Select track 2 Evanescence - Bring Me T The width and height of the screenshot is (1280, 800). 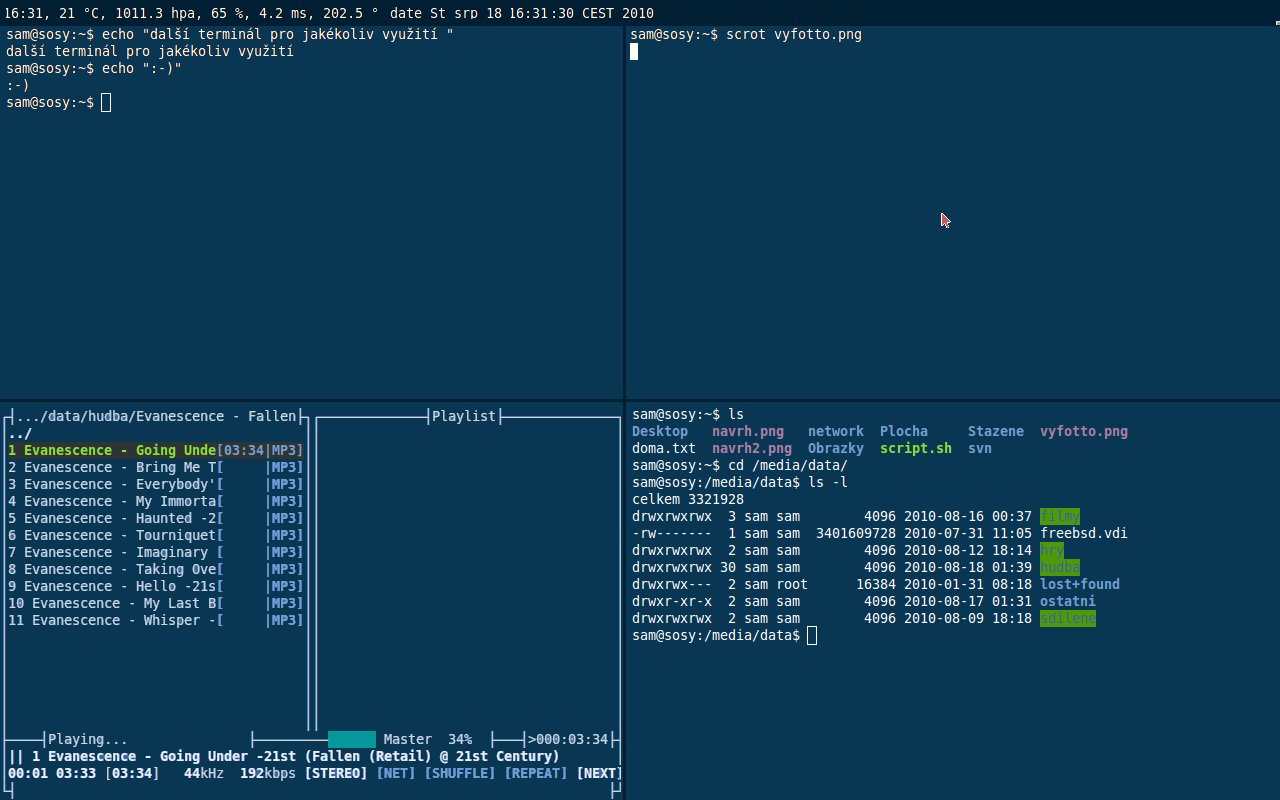(x=155, y=467)
